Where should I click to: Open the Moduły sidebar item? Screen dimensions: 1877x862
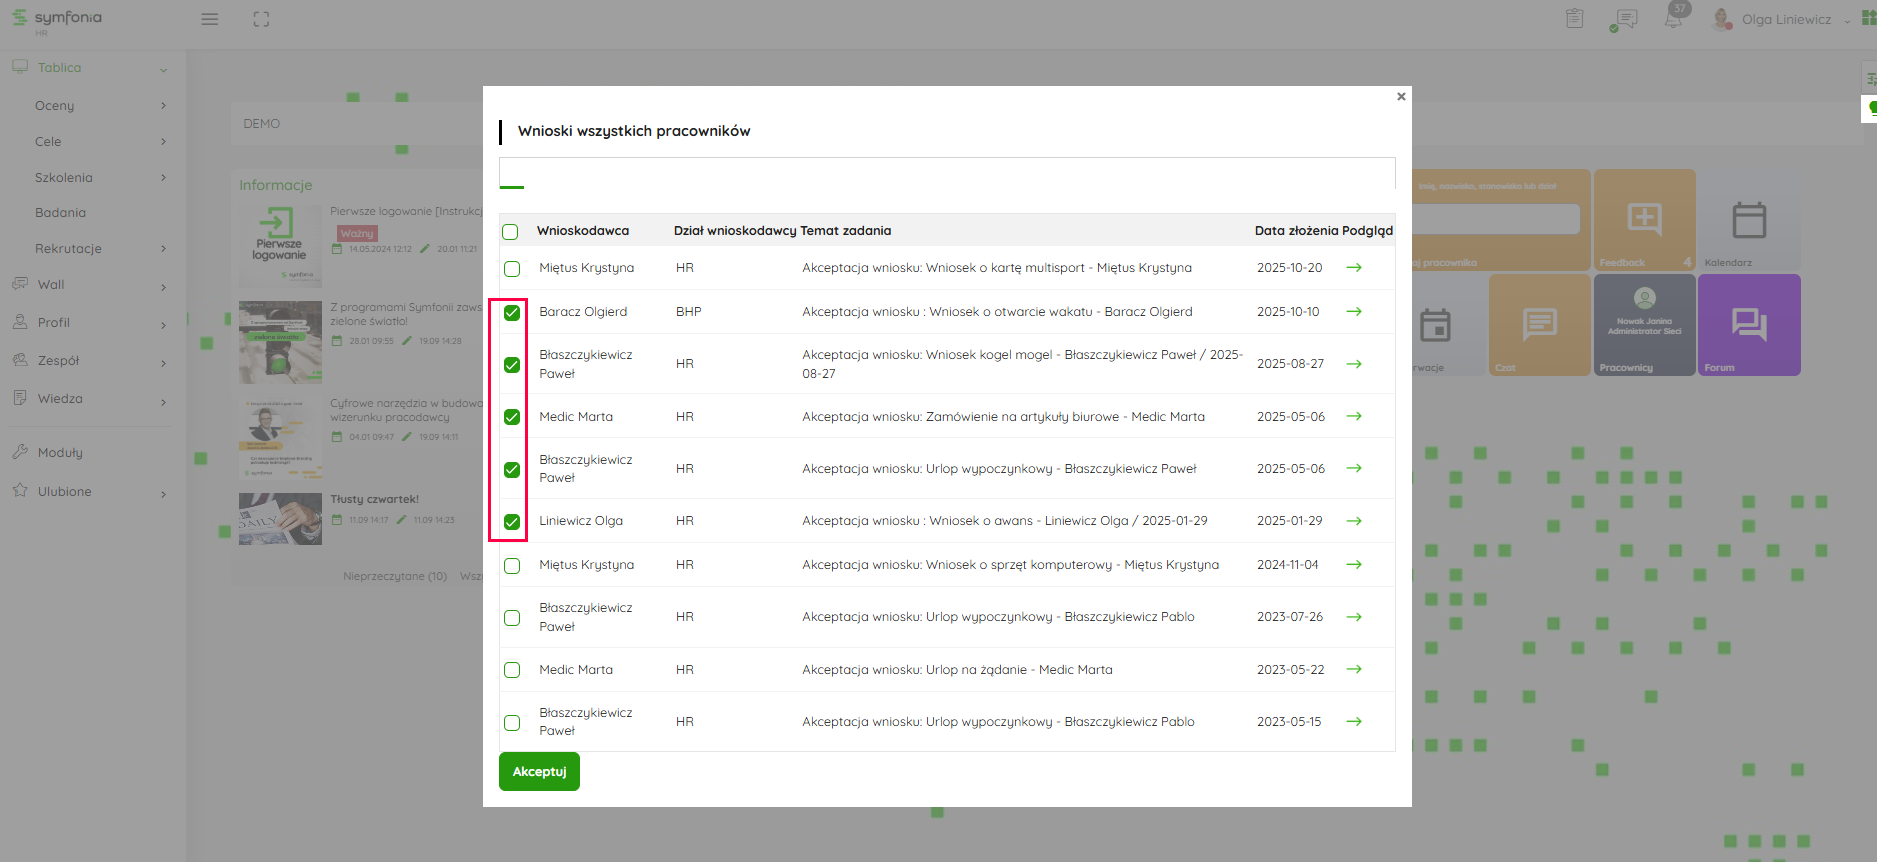pos(60,453)
